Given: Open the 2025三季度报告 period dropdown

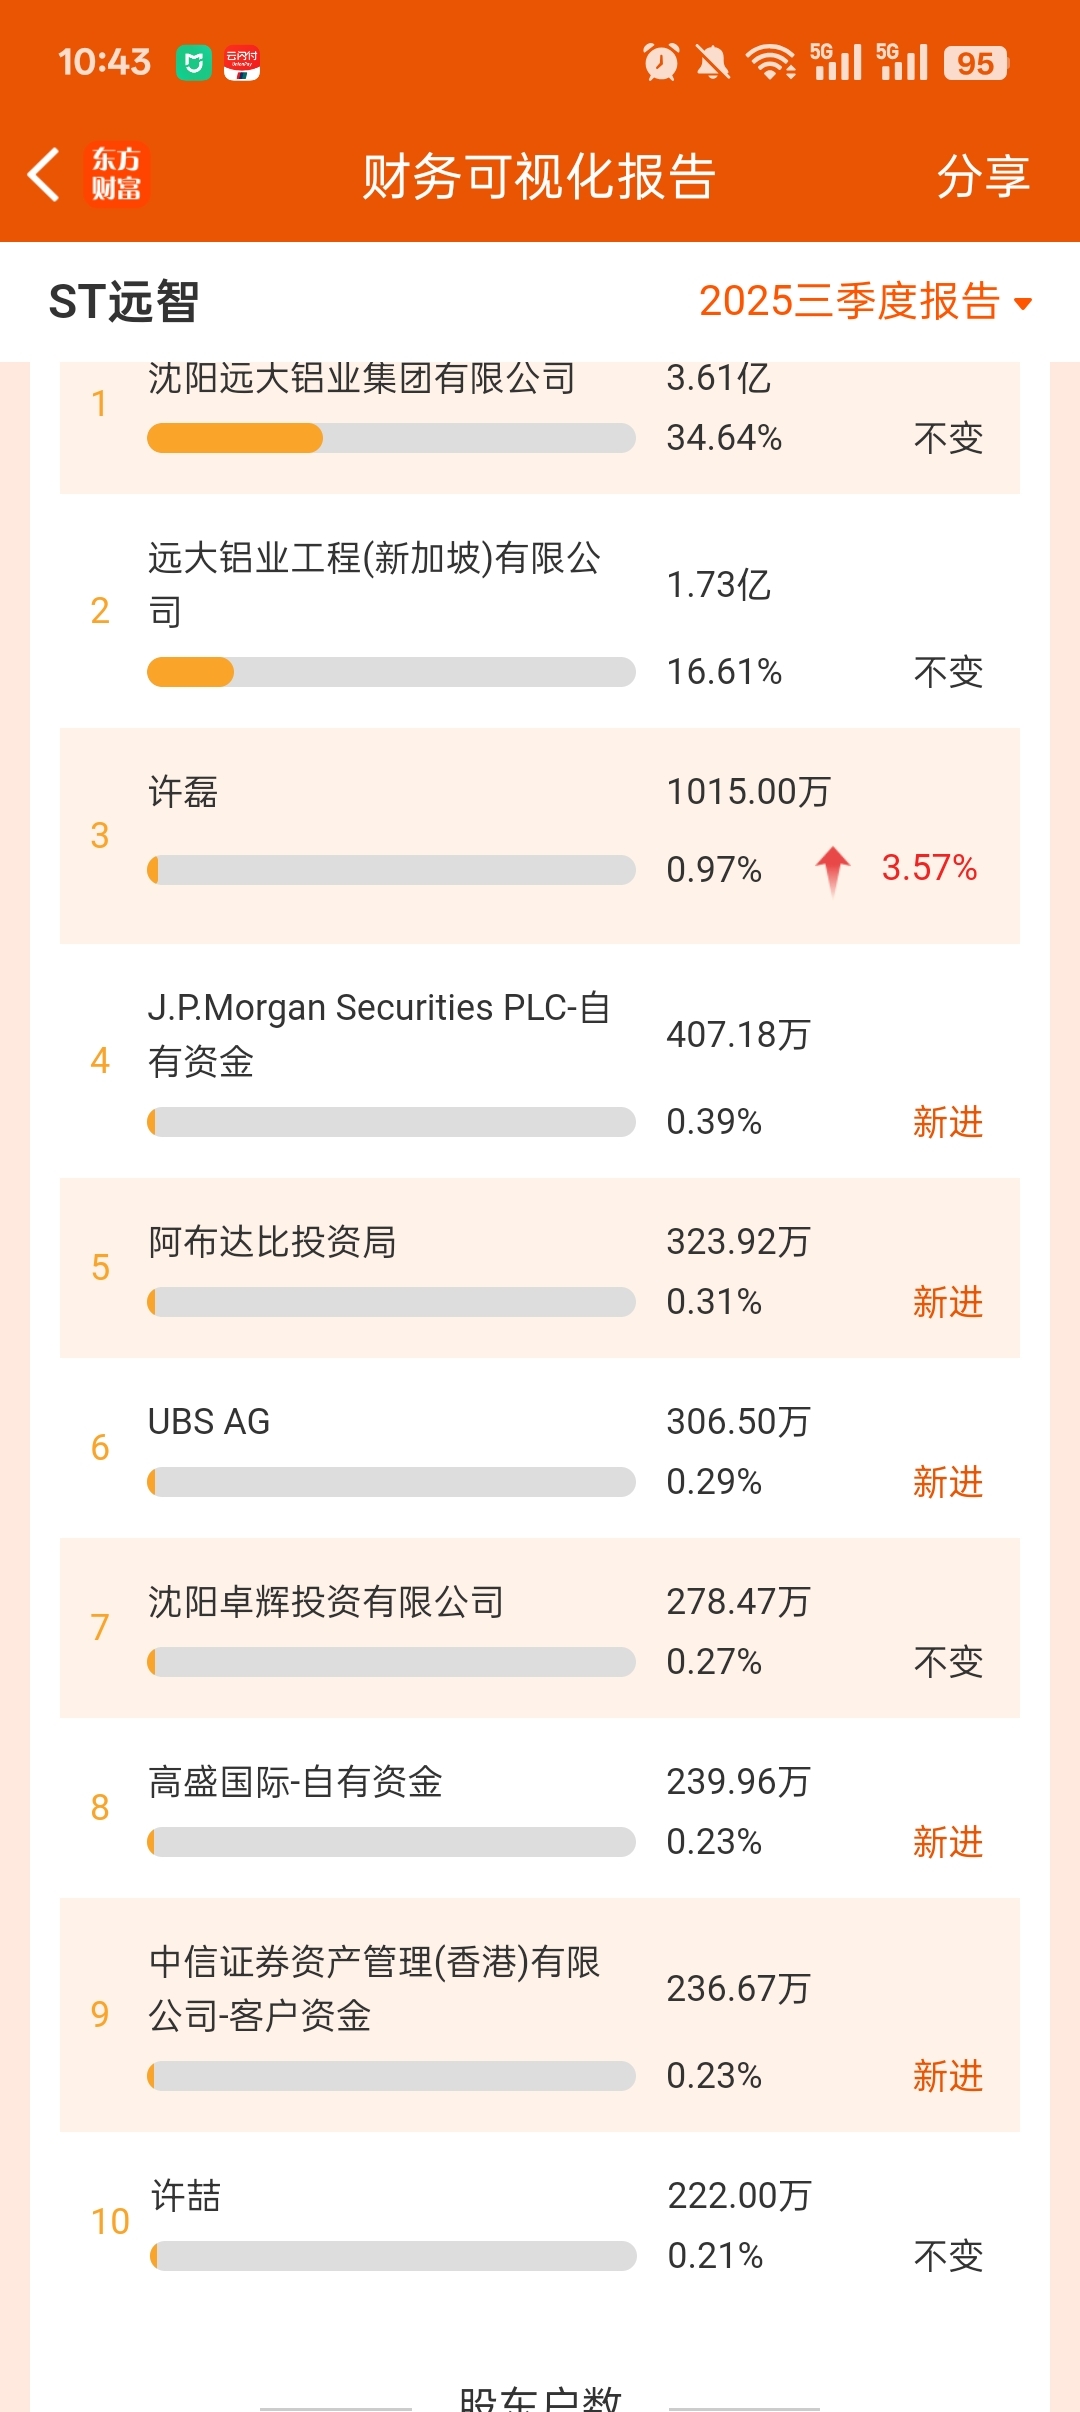Looking at the screenshot, I should (850, 301).
